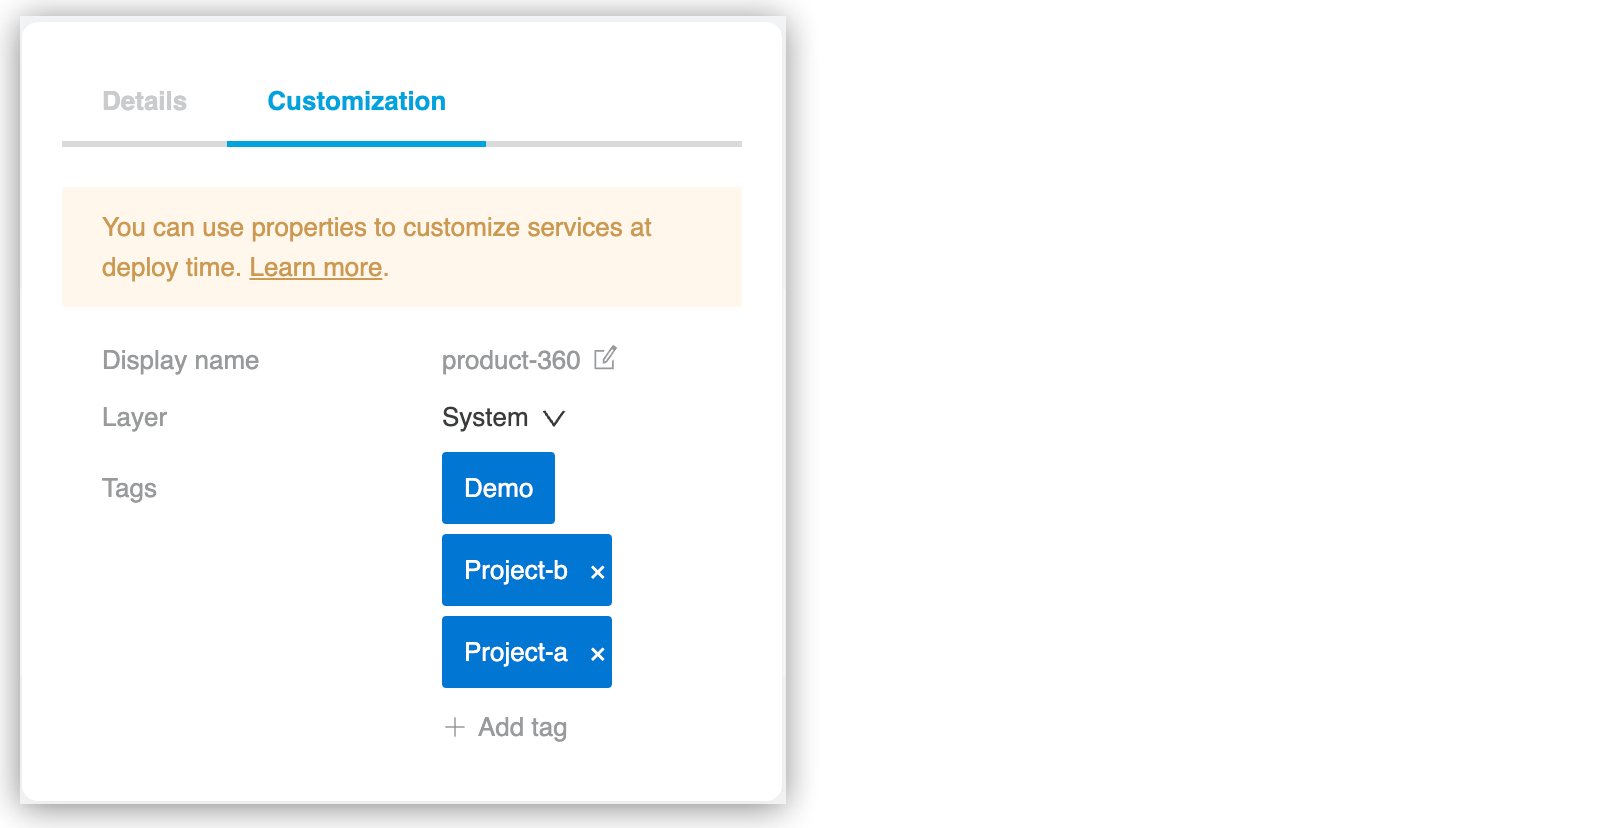Image resolution: width=1618 pixels, height=828 pixels.
Task: Click the Display name label
Action: click(x=180, y=360)
